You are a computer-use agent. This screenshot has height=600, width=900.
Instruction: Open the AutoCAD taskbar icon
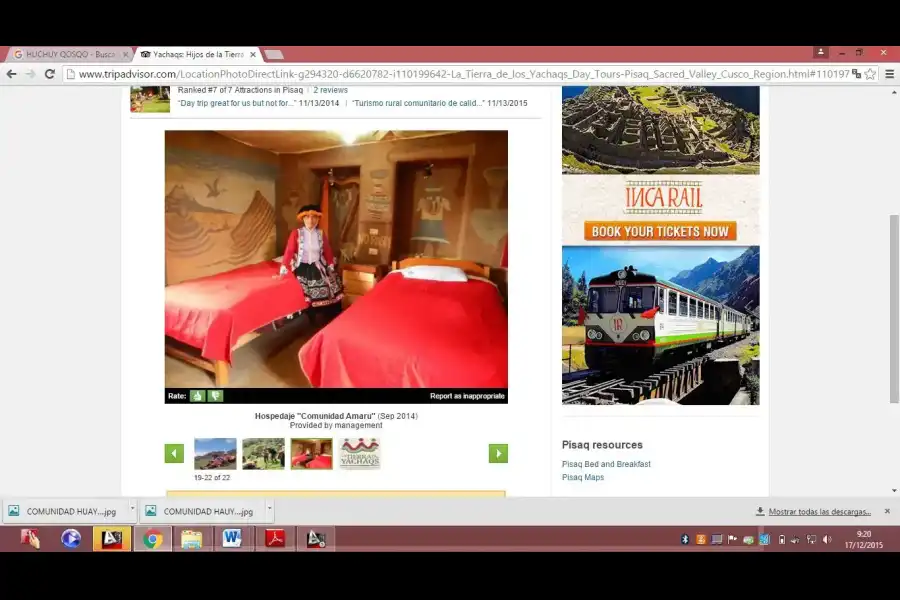point(111,539)
